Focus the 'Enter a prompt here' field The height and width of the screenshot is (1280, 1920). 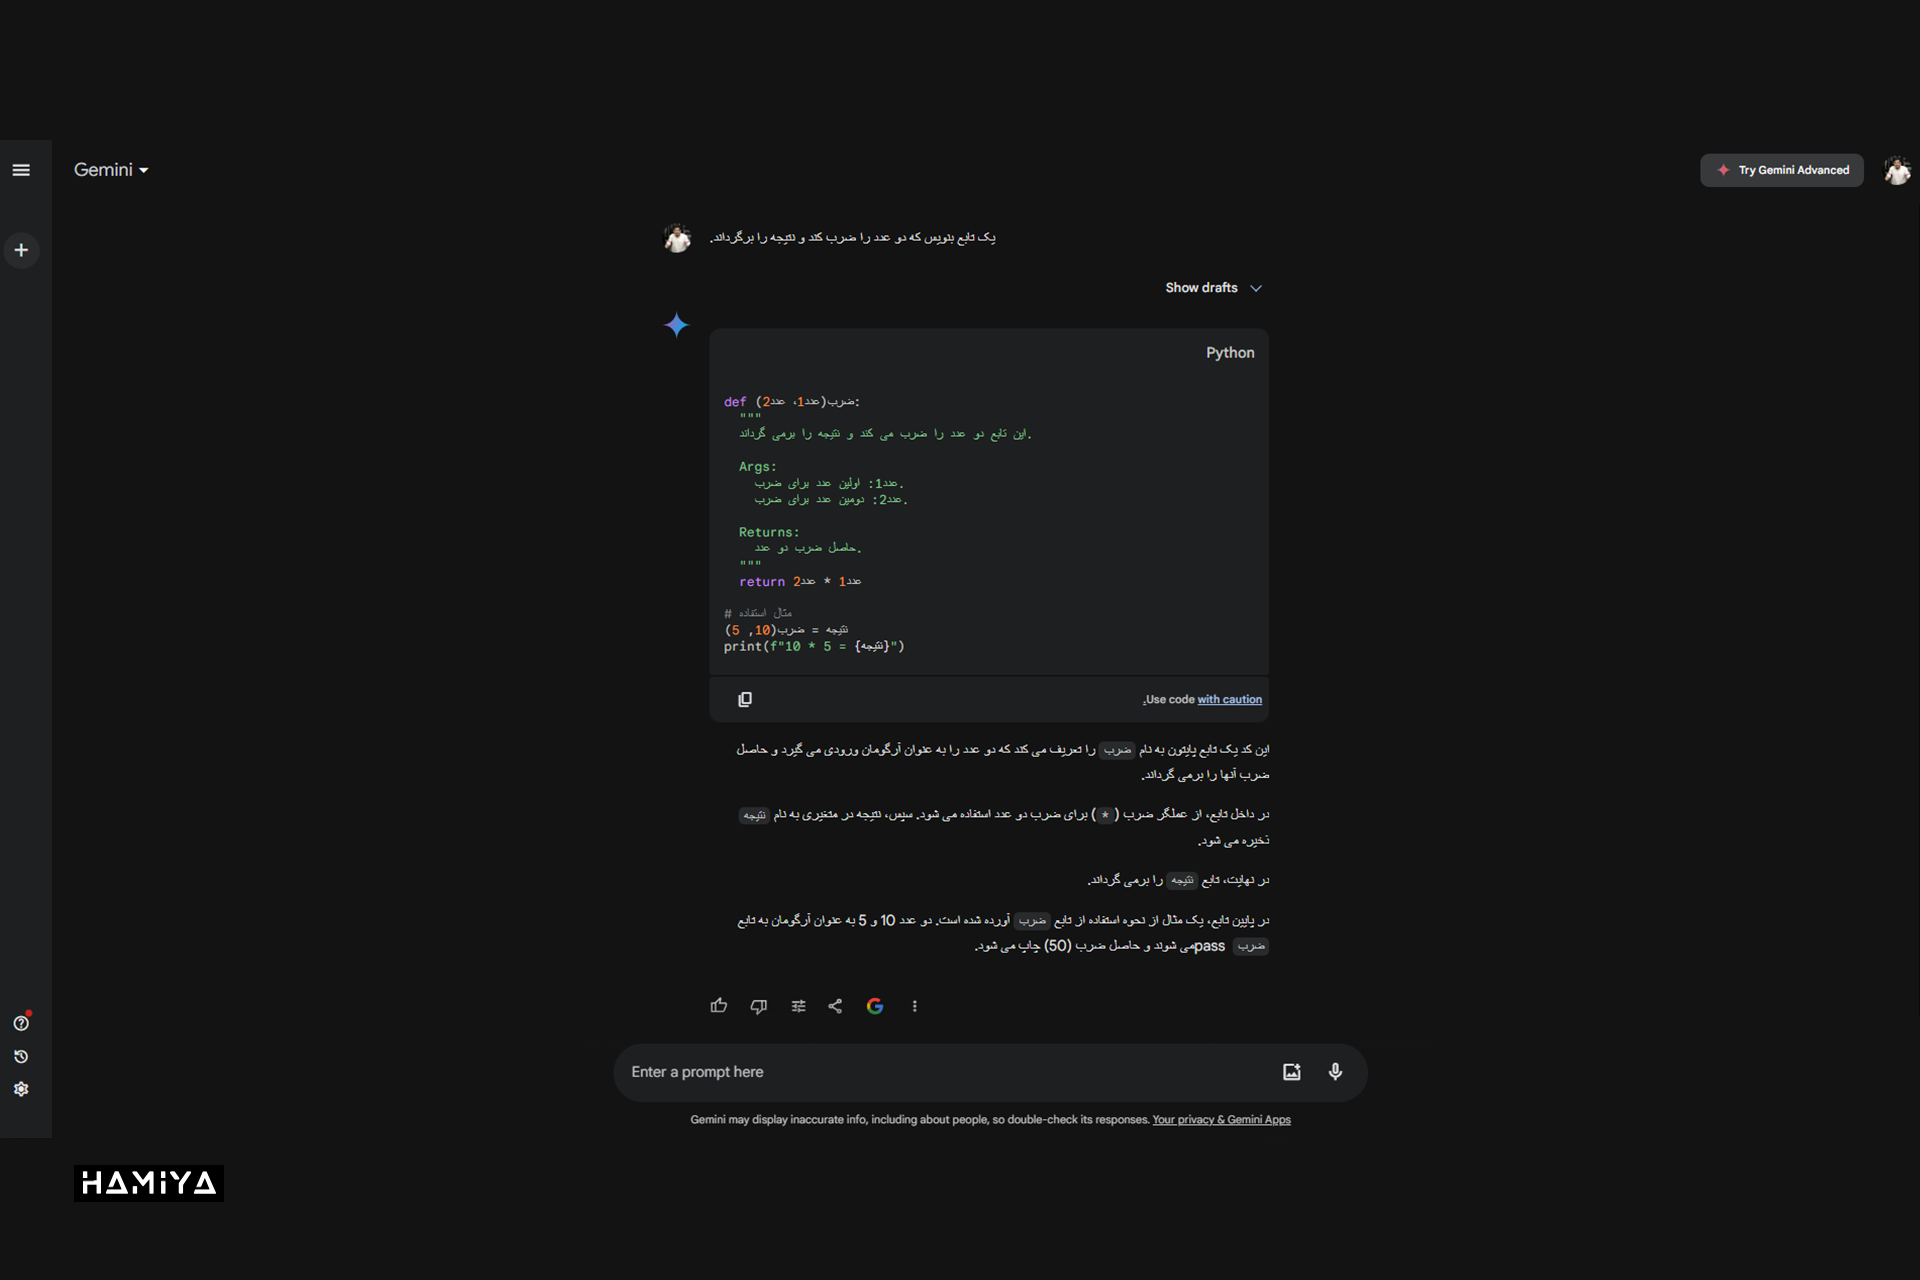pyautogui.click(x=940, y=1072)
